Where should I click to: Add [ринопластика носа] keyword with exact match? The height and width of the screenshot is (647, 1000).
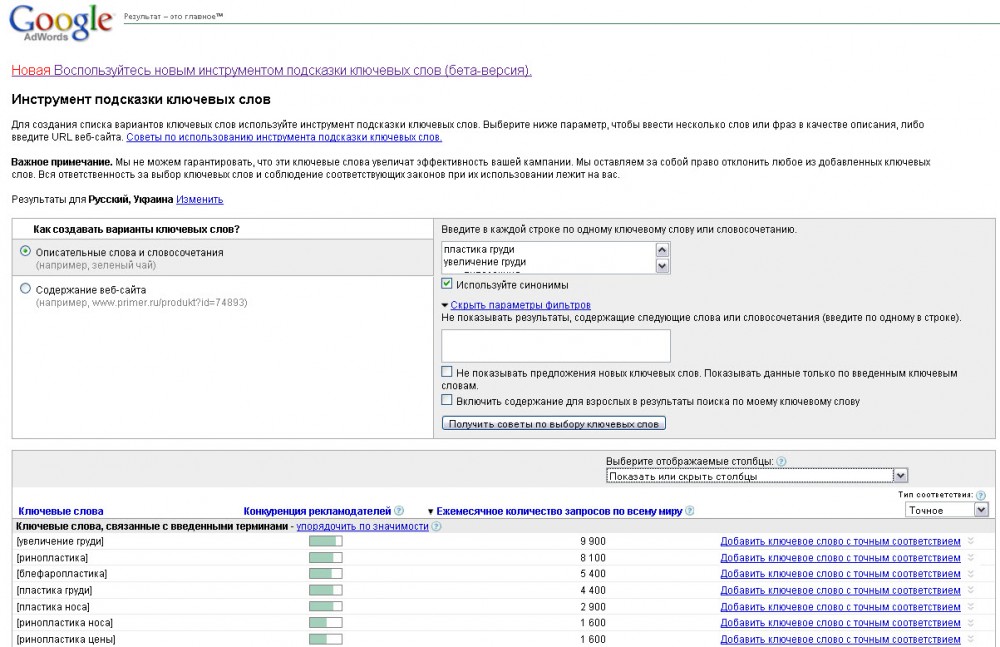(x=840, y=623)
